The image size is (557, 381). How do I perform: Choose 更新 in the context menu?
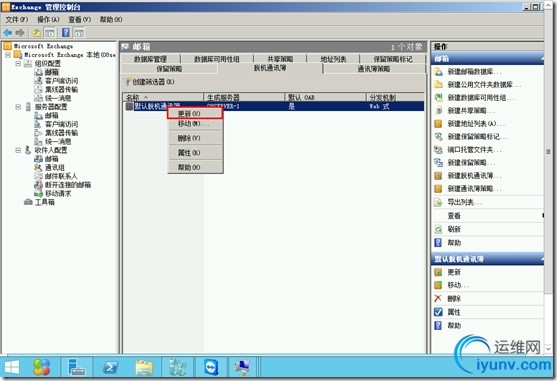click(195, 114)
